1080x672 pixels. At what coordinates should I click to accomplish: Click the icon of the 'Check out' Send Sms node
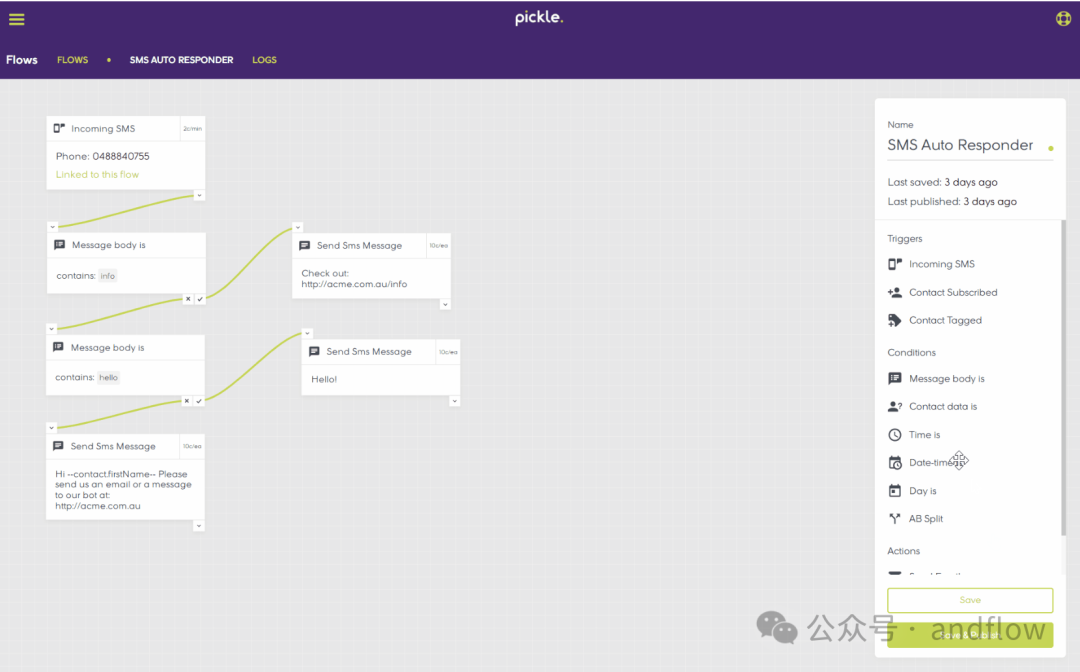point(304,245)
